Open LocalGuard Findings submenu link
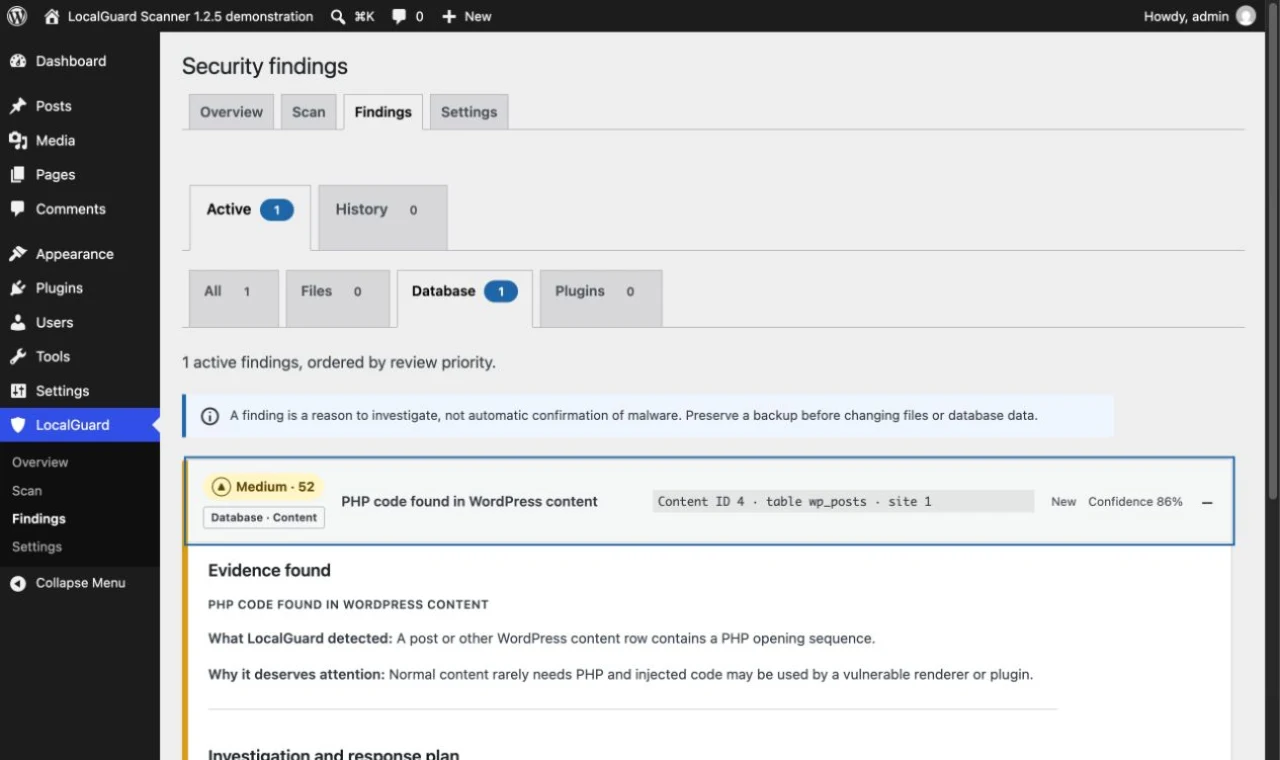The height and width of the screenshot is (760, 1280). pyautogui.click(x=39, y=518)
